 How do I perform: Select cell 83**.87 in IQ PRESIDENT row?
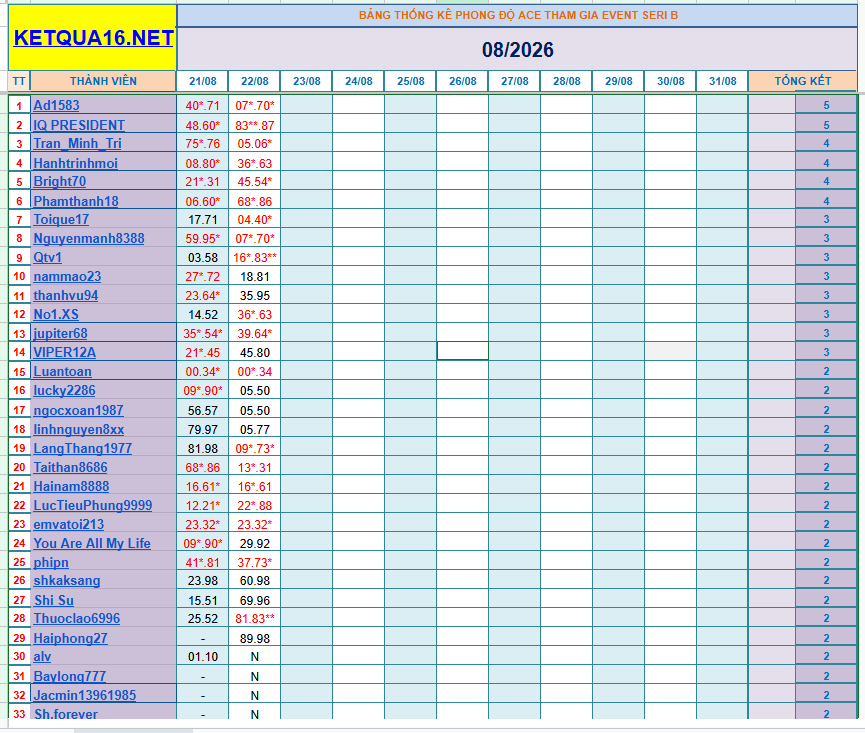[x=254, y=125]
